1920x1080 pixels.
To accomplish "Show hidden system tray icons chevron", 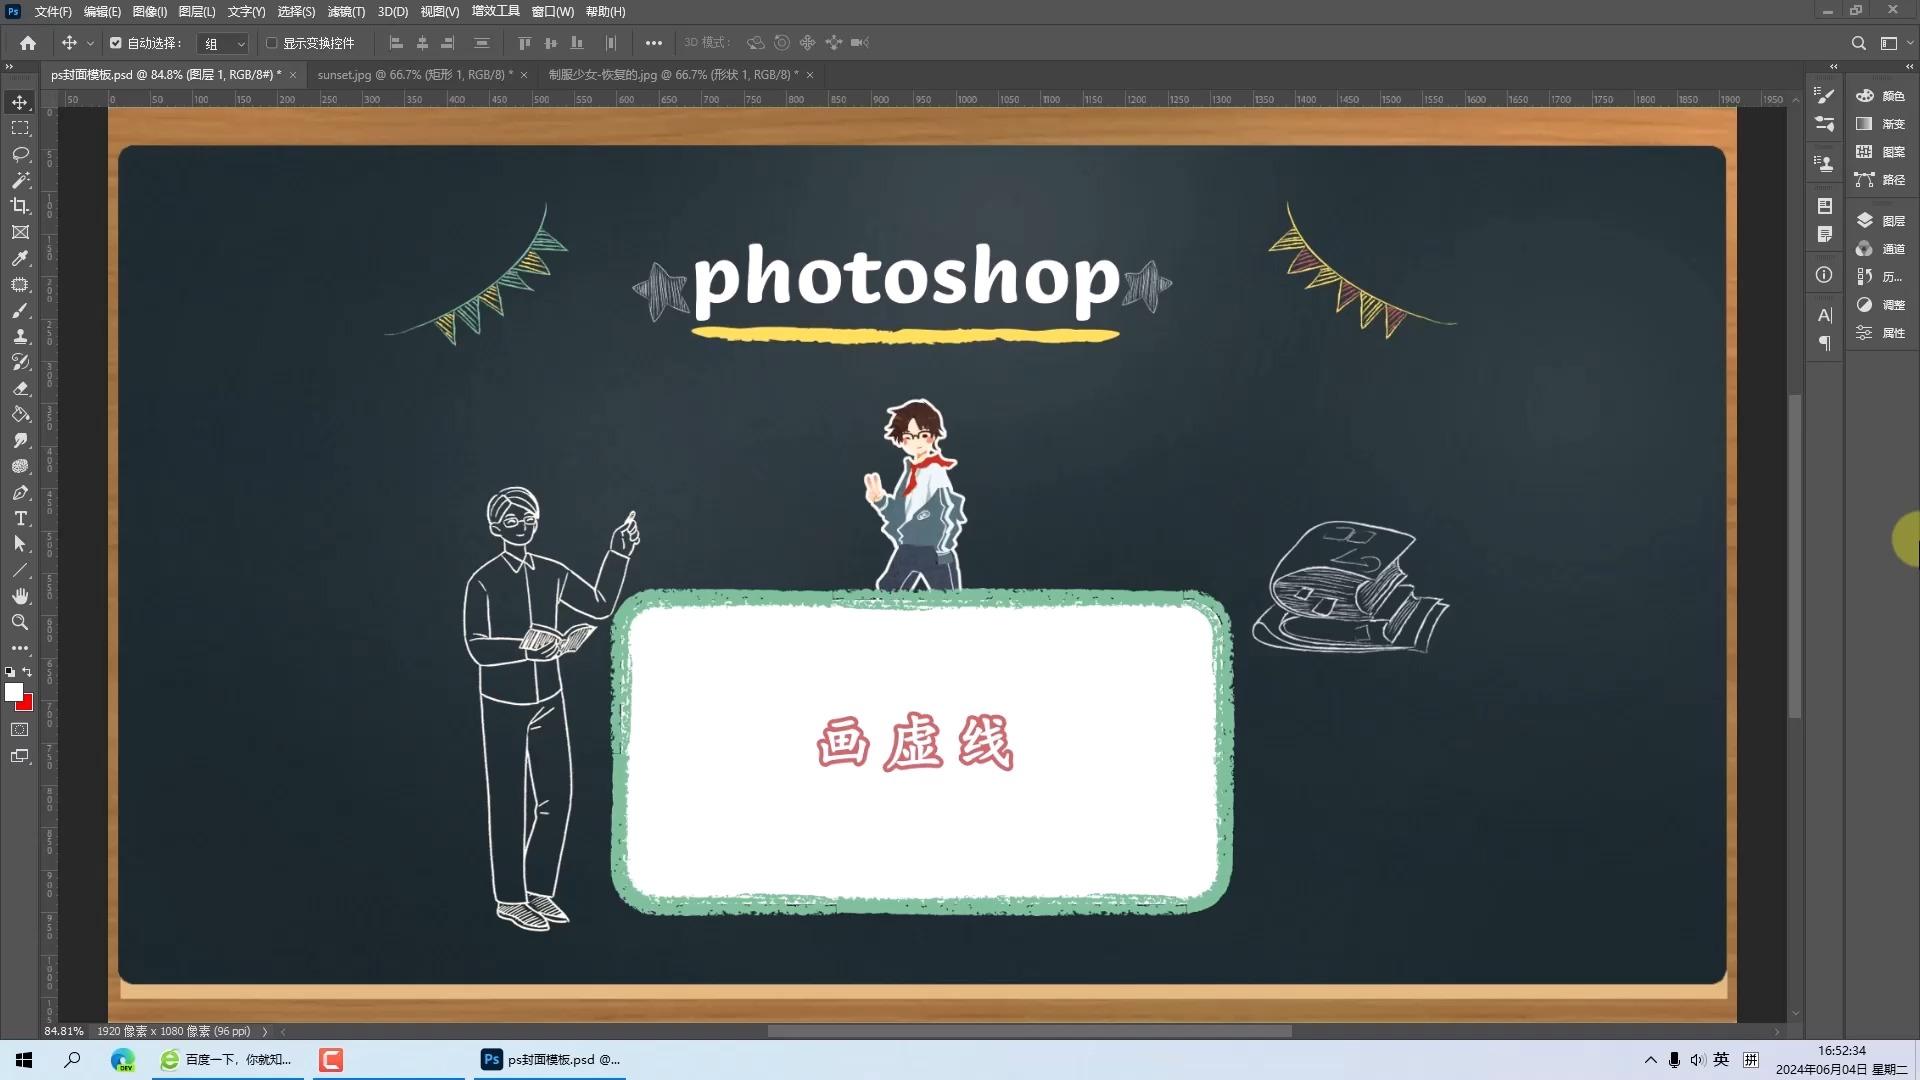I will [1650, 1060].
